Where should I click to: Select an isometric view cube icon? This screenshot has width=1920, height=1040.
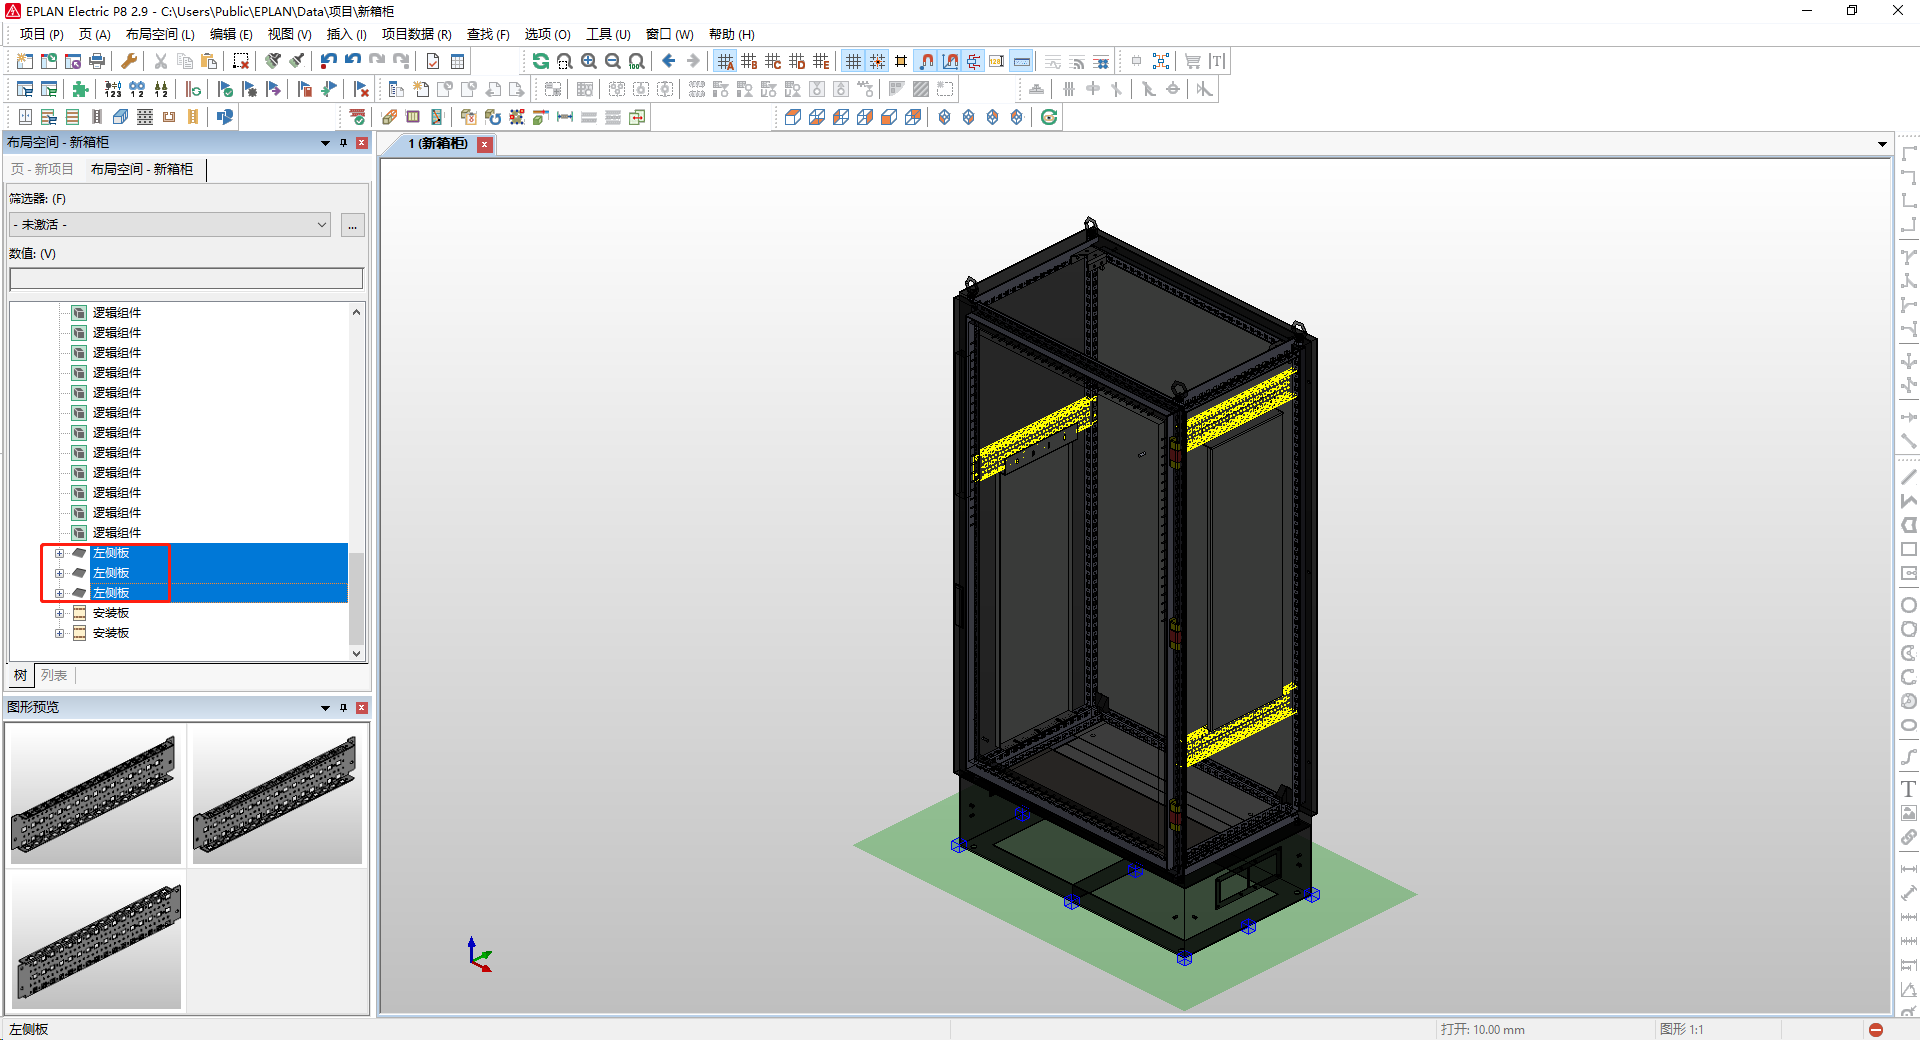coord(944,117)
